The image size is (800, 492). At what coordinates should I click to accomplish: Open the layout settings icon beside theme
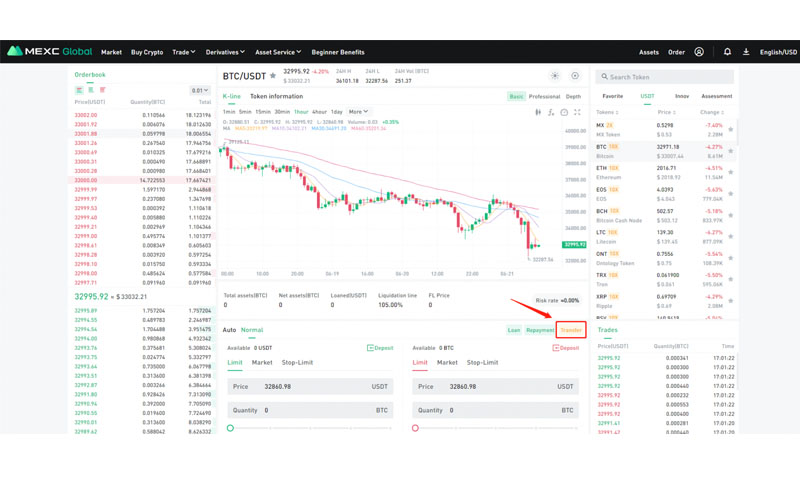[x=575, y=76]
